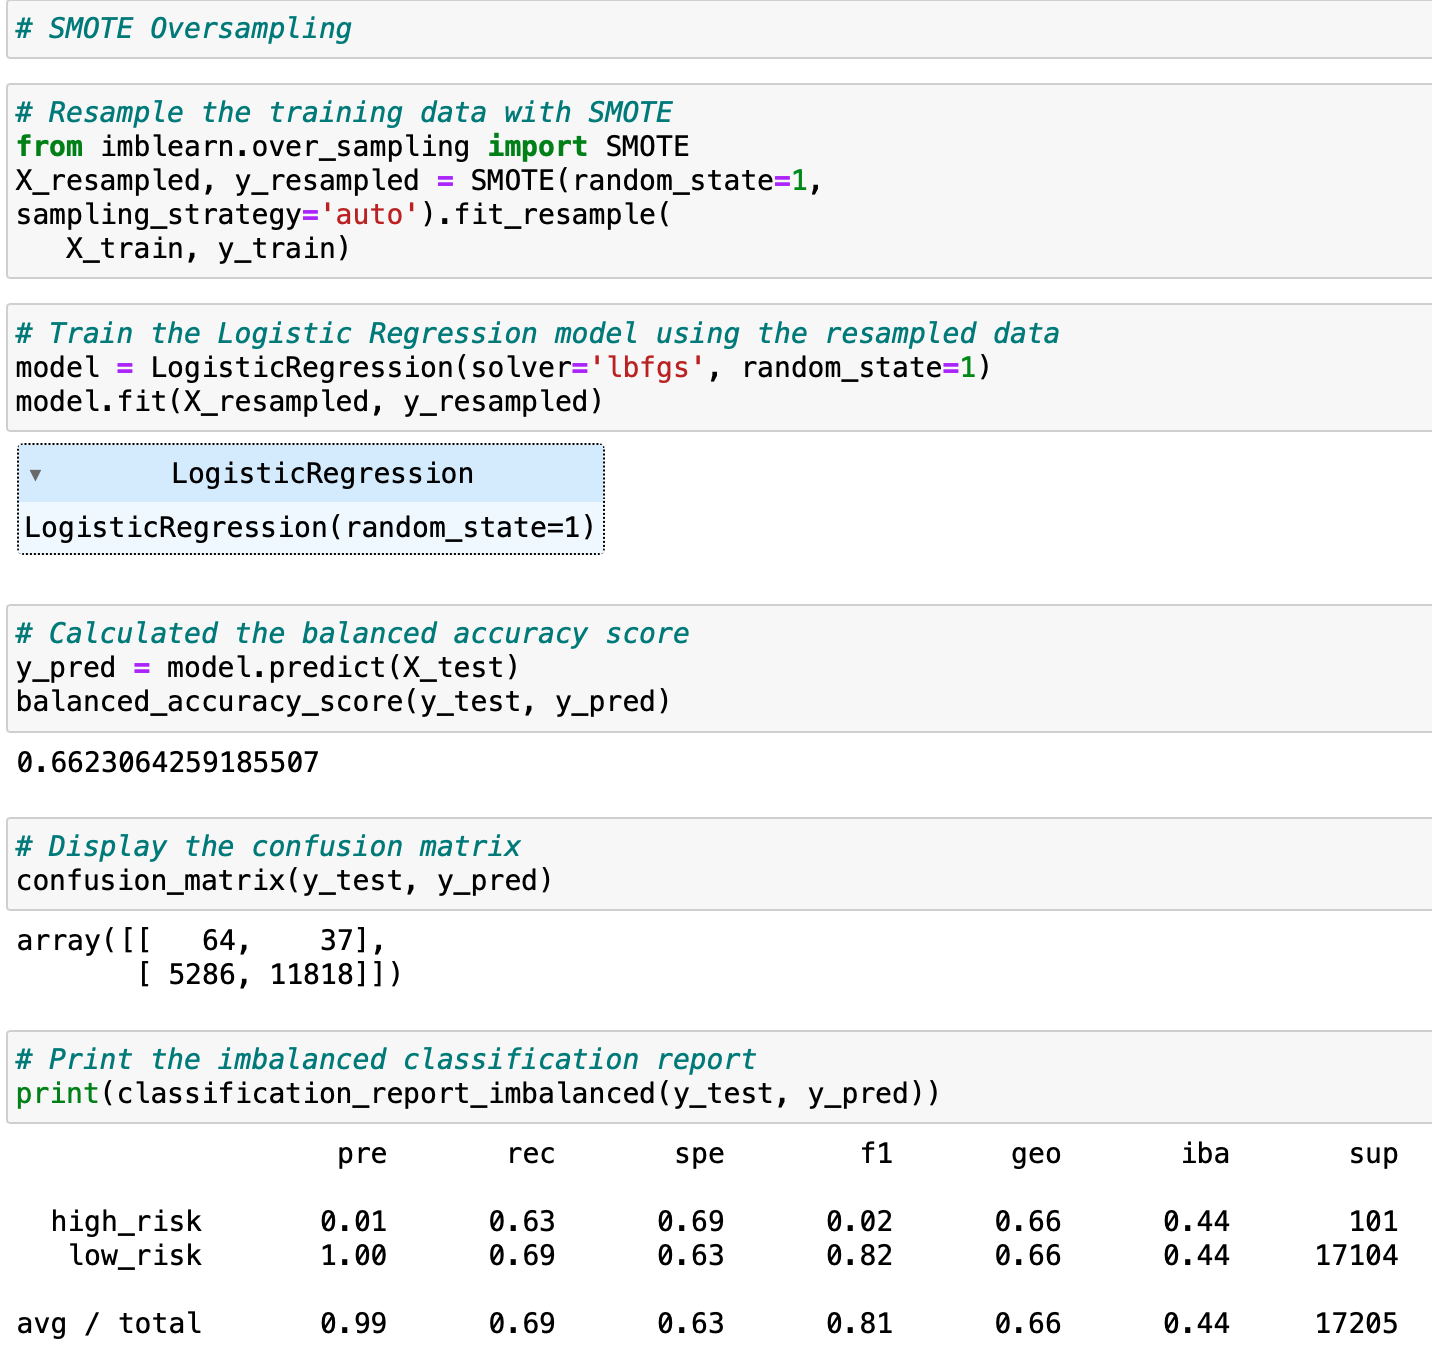Viewport: 1432px width, 1358px height.
Task: Collapse the LogisticRegression estimator triangle
Action: click(x=35, y=475)
